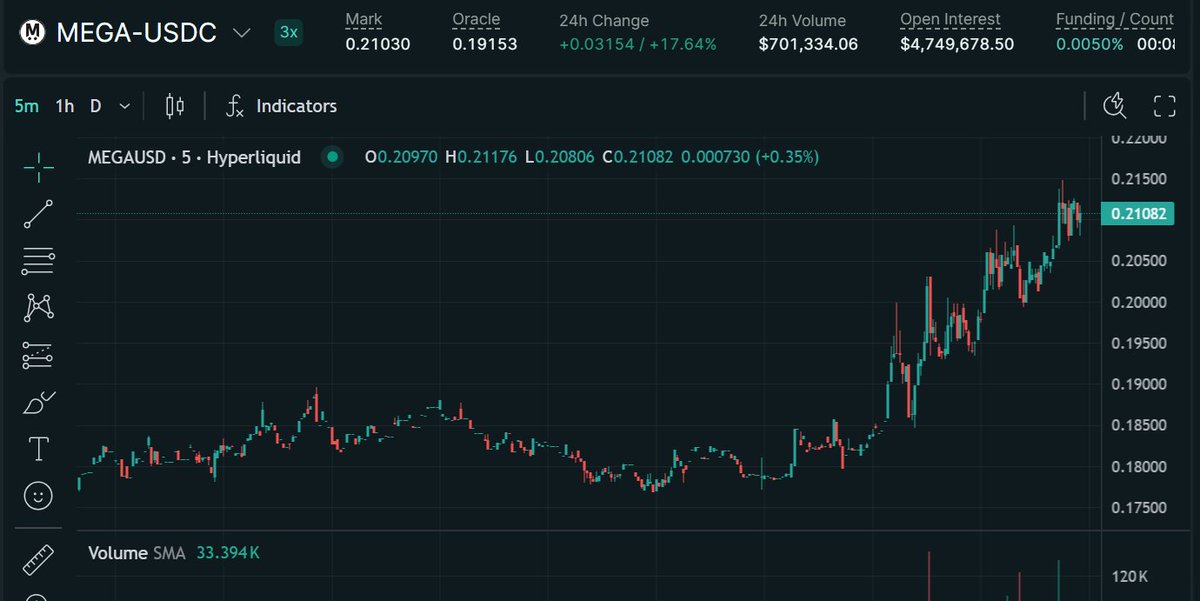Click the 0.21082 current price tag
This screenshot has height=601, width=1200.
[1140, 214]
